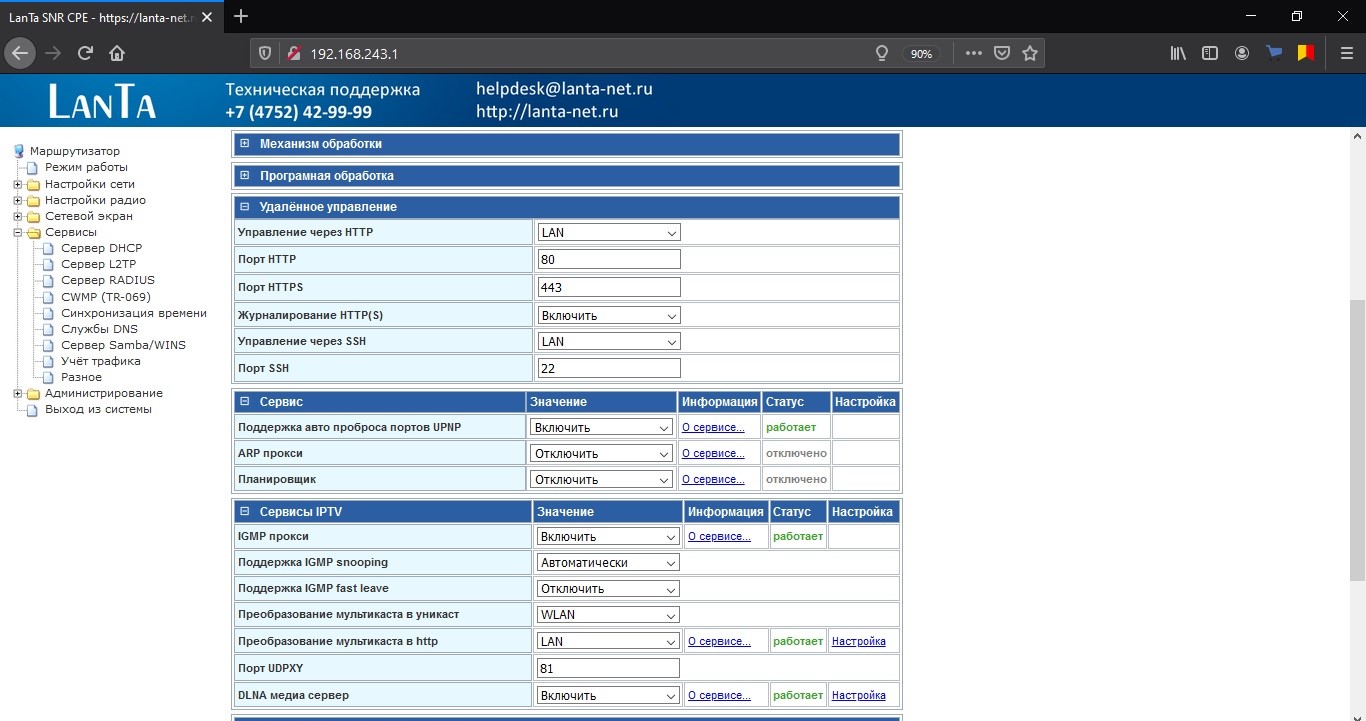Open Режим работы in navigation tree
The image size is (1366, 721).
86,167
